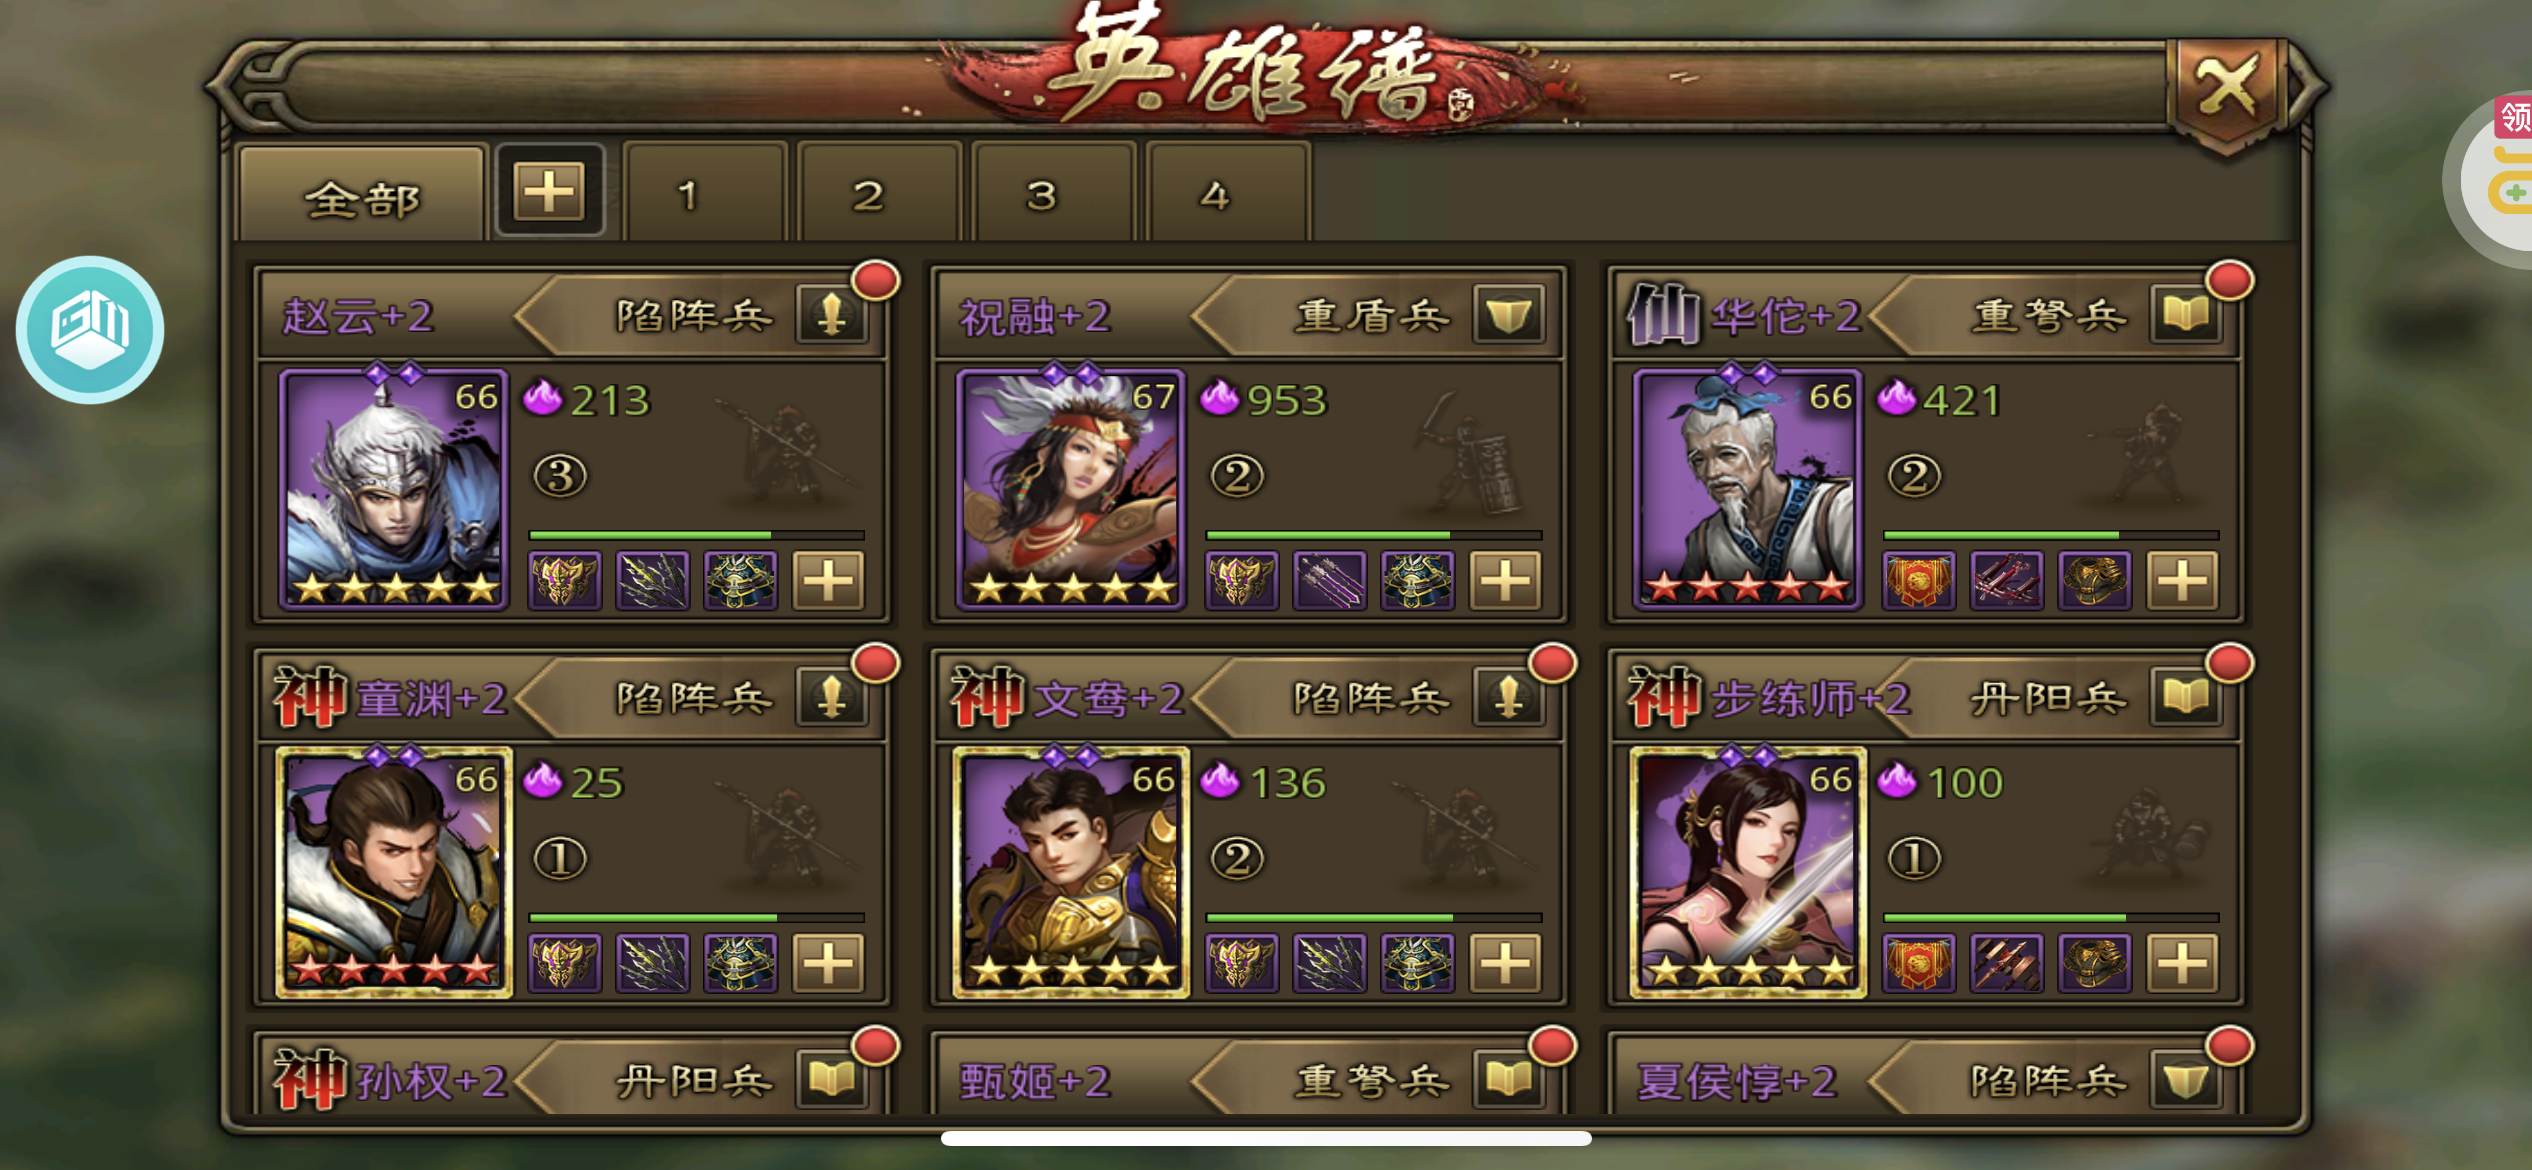Click the helmet equipment icon on 赵云's card
Image resolution: width=2532 pixels, height=1170 pixels.
565,580
